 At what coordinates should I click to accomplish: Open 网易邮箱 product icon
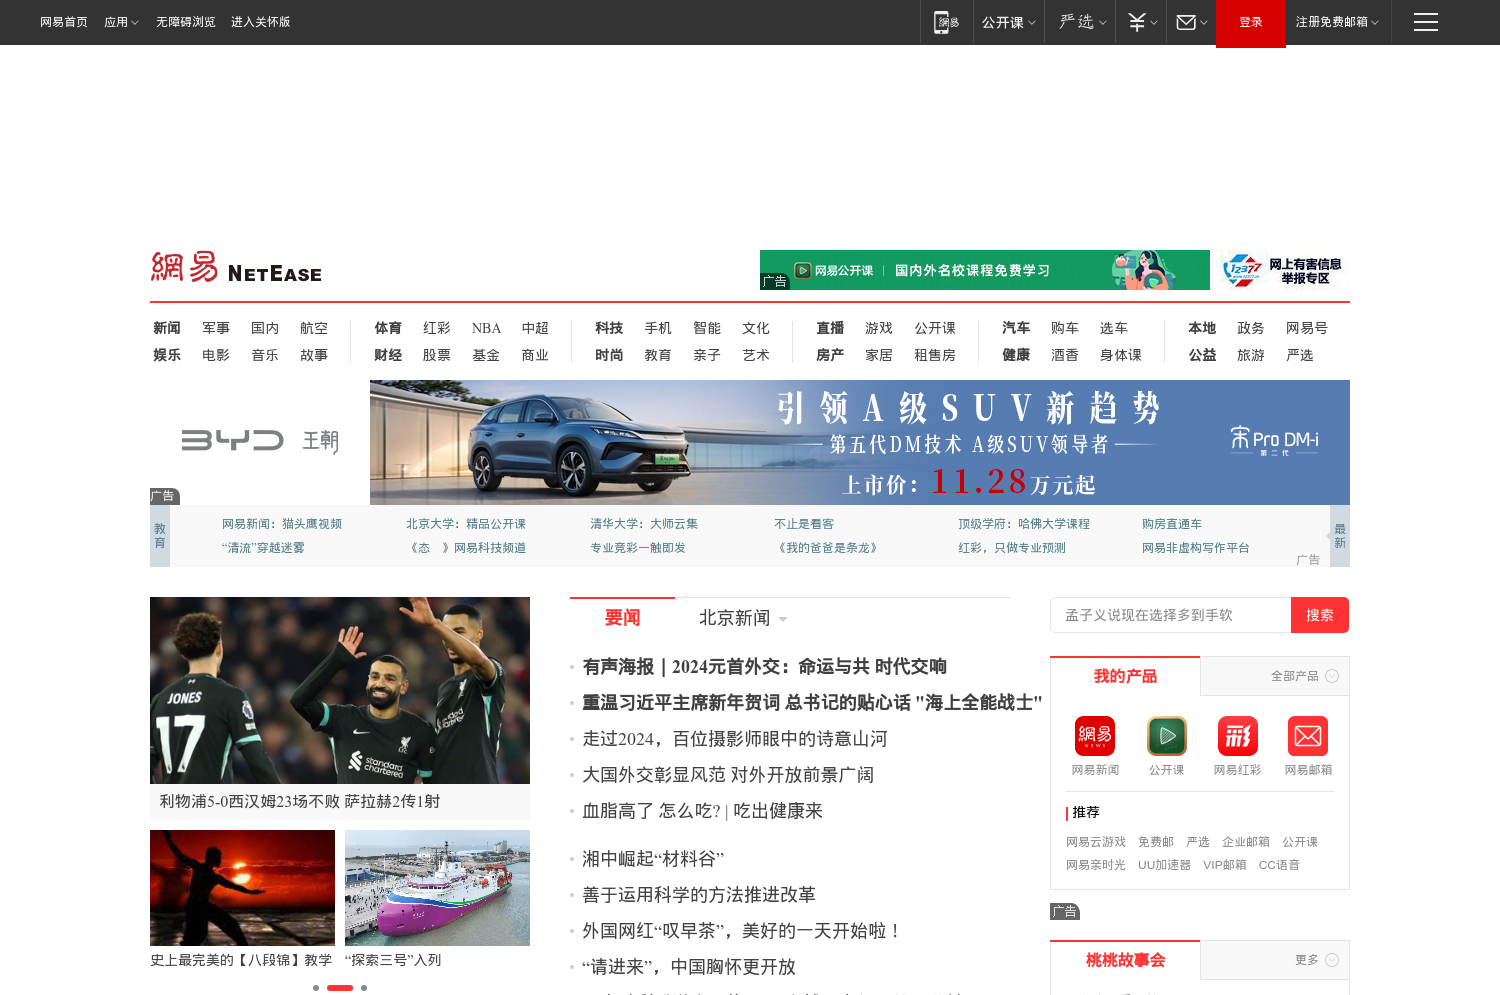coord(1308,736)
